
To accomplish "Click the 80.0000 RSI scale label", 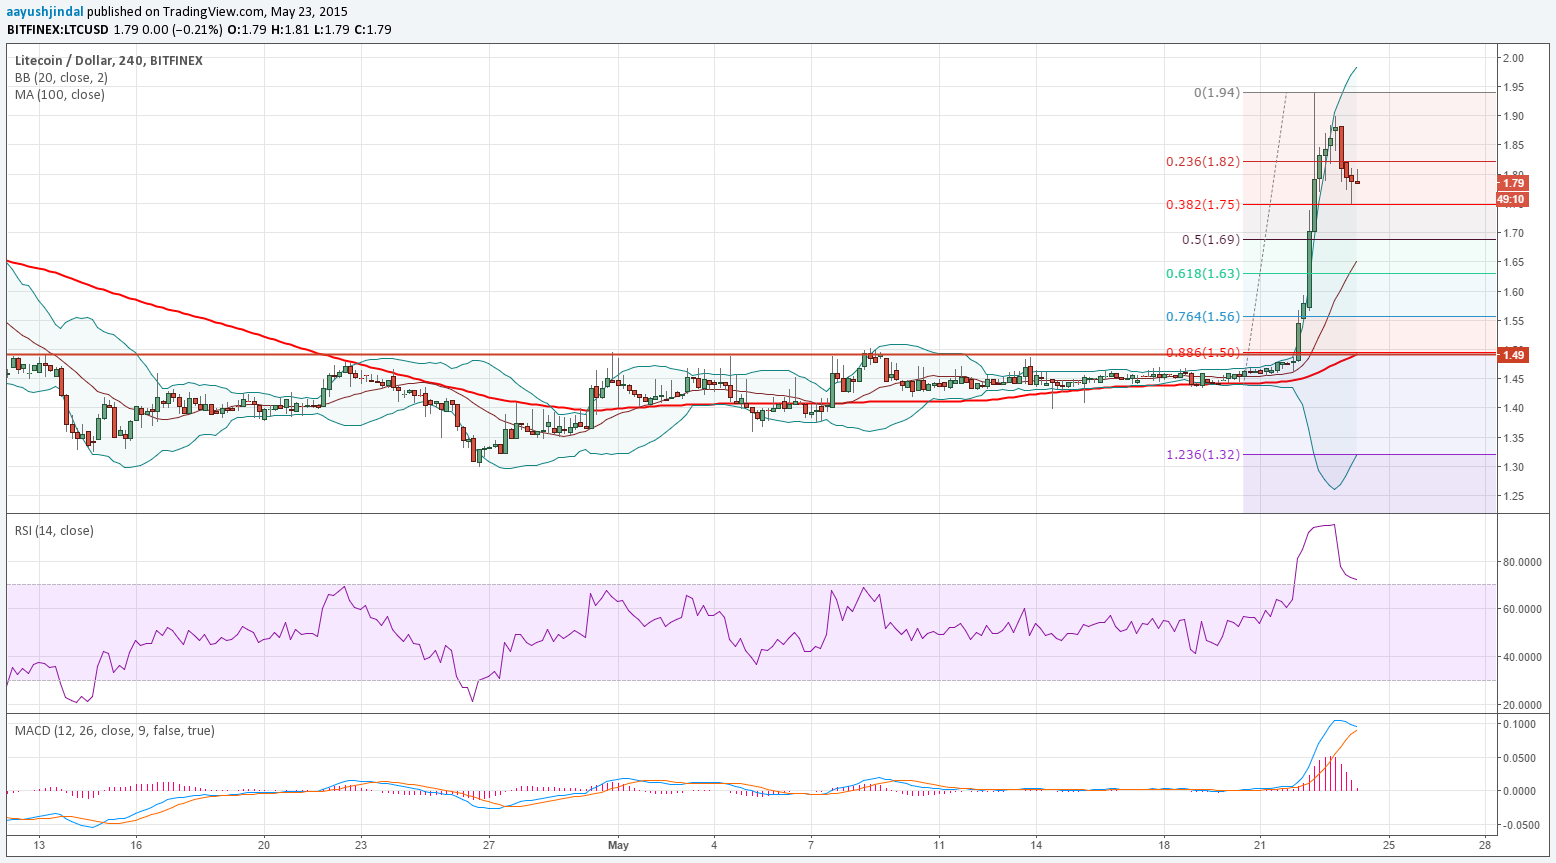I will [x=1524, y=562].
